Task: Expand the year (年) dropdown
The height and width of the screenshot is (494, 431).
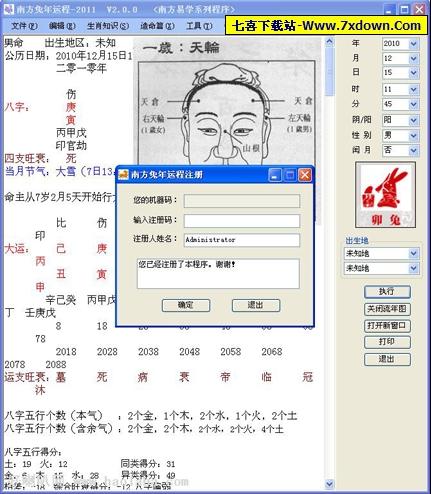Action: [x=413, y=44]
